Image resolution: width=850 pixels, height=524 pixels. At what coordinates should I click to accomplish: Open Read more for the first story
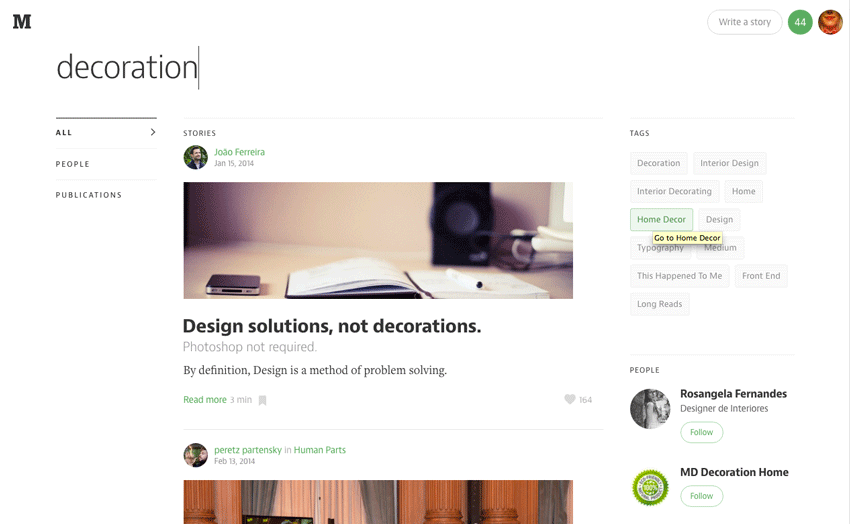[x=205, y=400]
